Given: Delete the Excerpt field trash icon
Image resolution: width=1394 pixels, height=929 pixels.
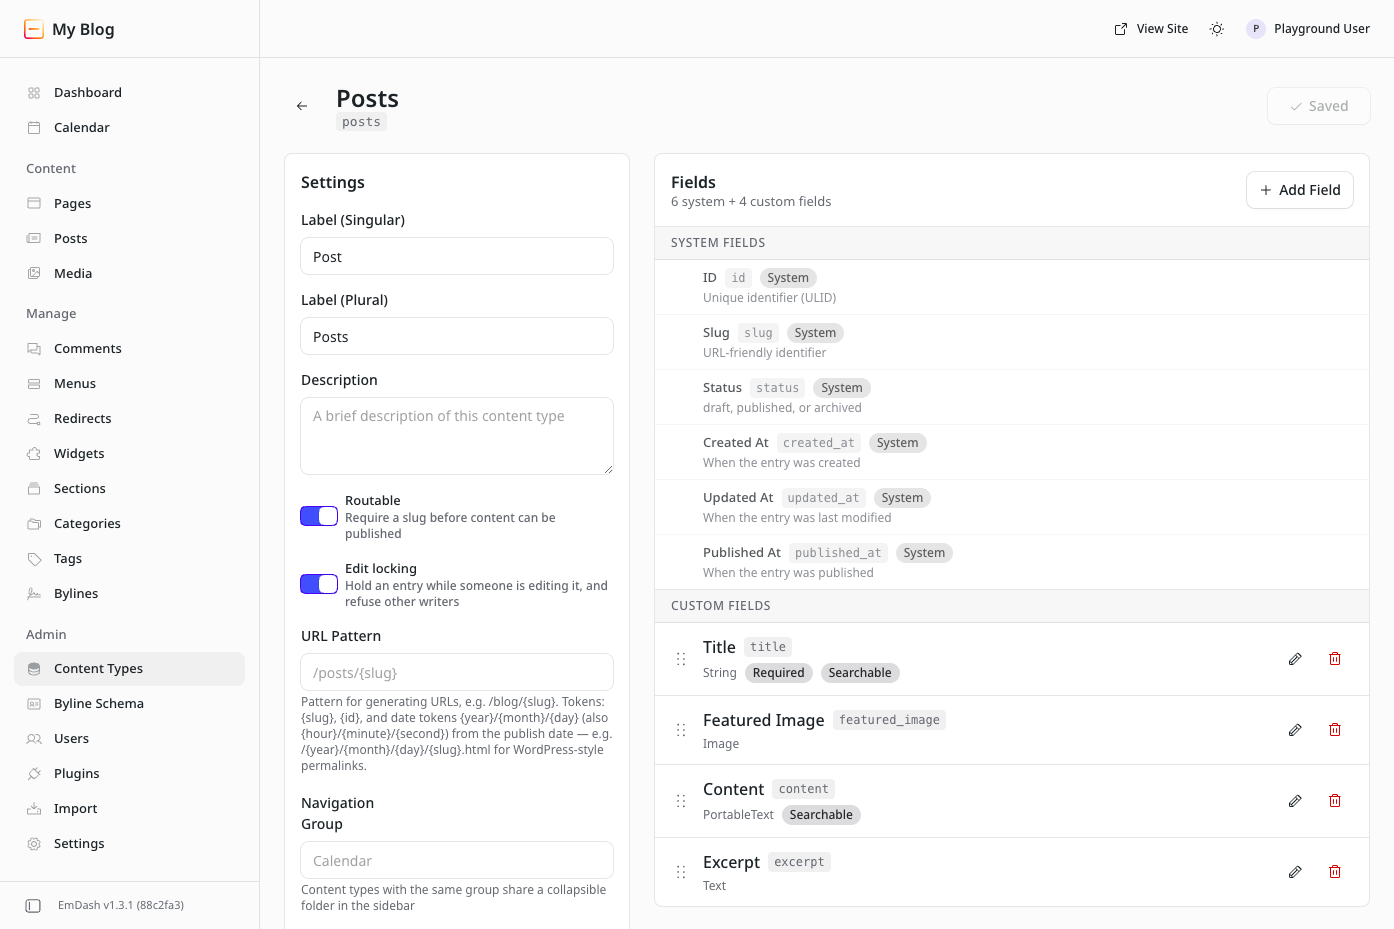Looking at the screenshot, I should [x=1335, y=872].
